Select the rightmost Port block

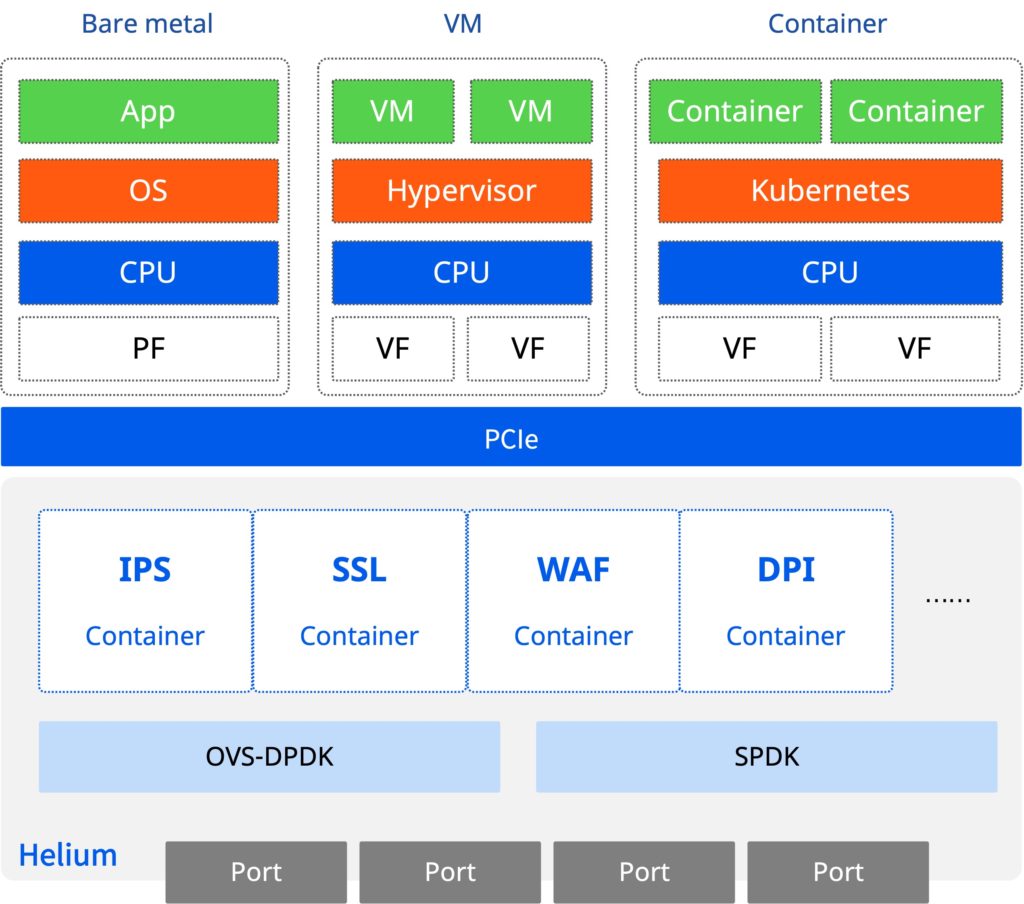tap(838, 872)
